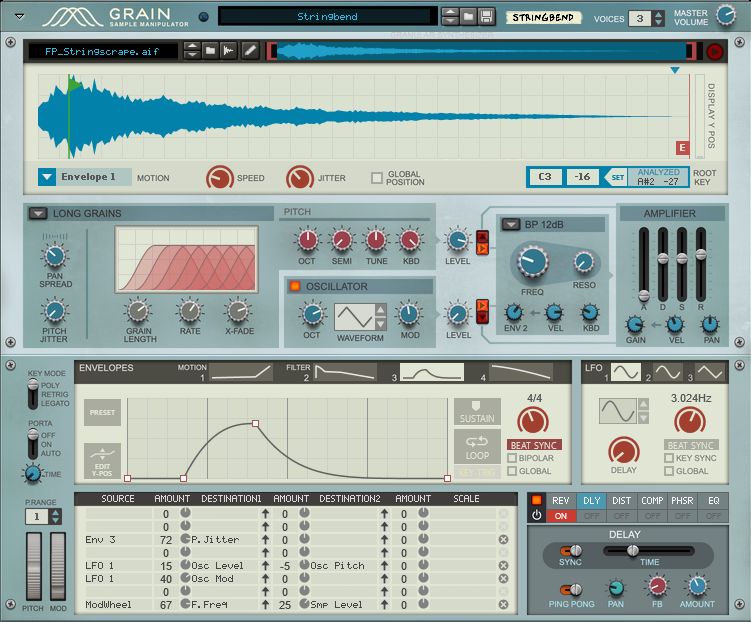Click the sample waveform edit icon
The image size is (751, 622).
point(228,51)
